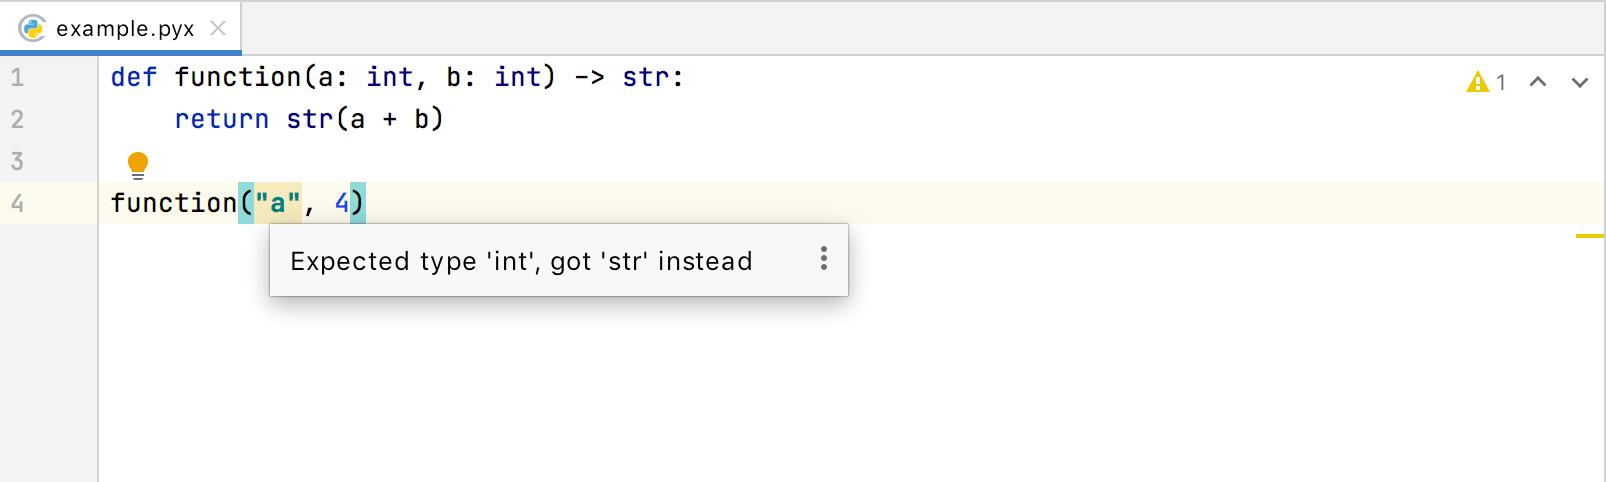Viewport: 1606px width, 482px height.
Task: Click the warning triangle inspection indicator
Action: 1477,82
